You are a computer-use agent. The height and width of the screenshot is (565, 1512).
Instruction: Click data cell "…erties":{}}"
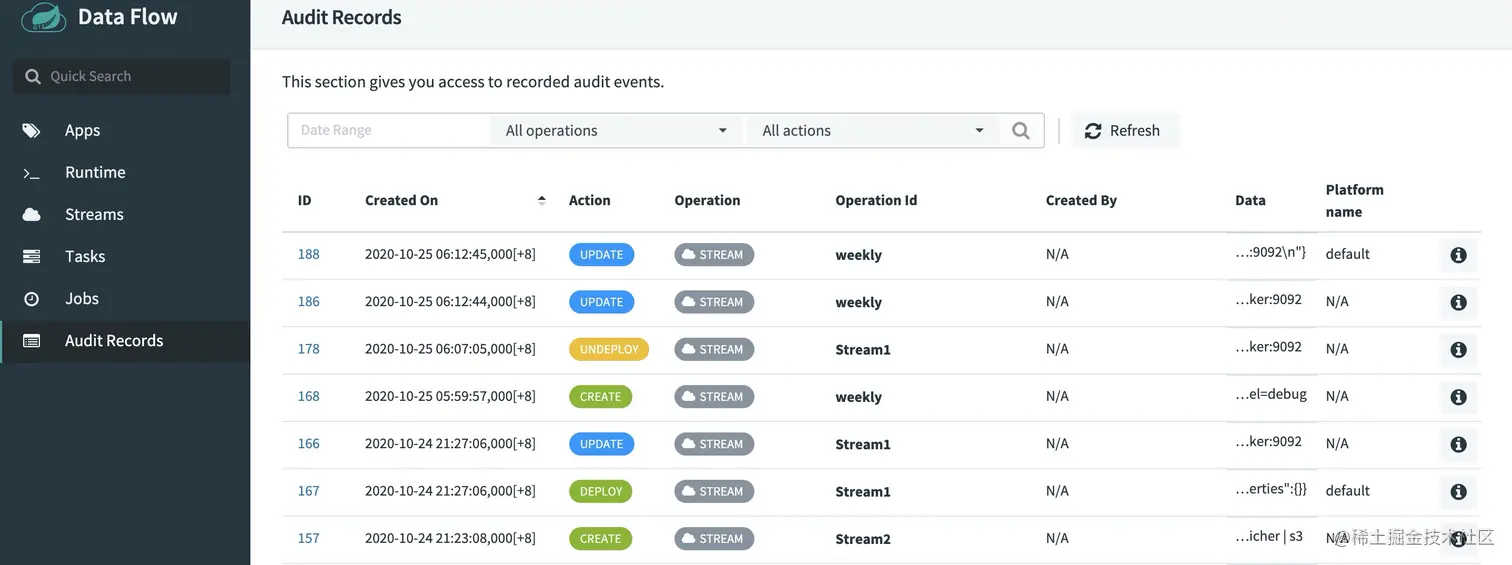(x=1272, y=489)
